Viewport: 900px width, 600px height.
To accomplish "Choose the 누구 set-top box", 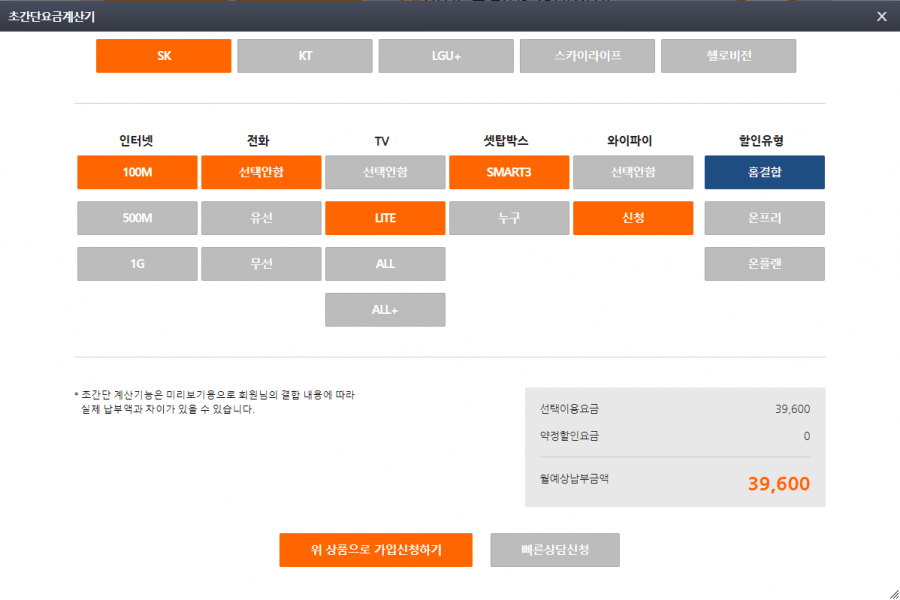I will tap(509, 218).
